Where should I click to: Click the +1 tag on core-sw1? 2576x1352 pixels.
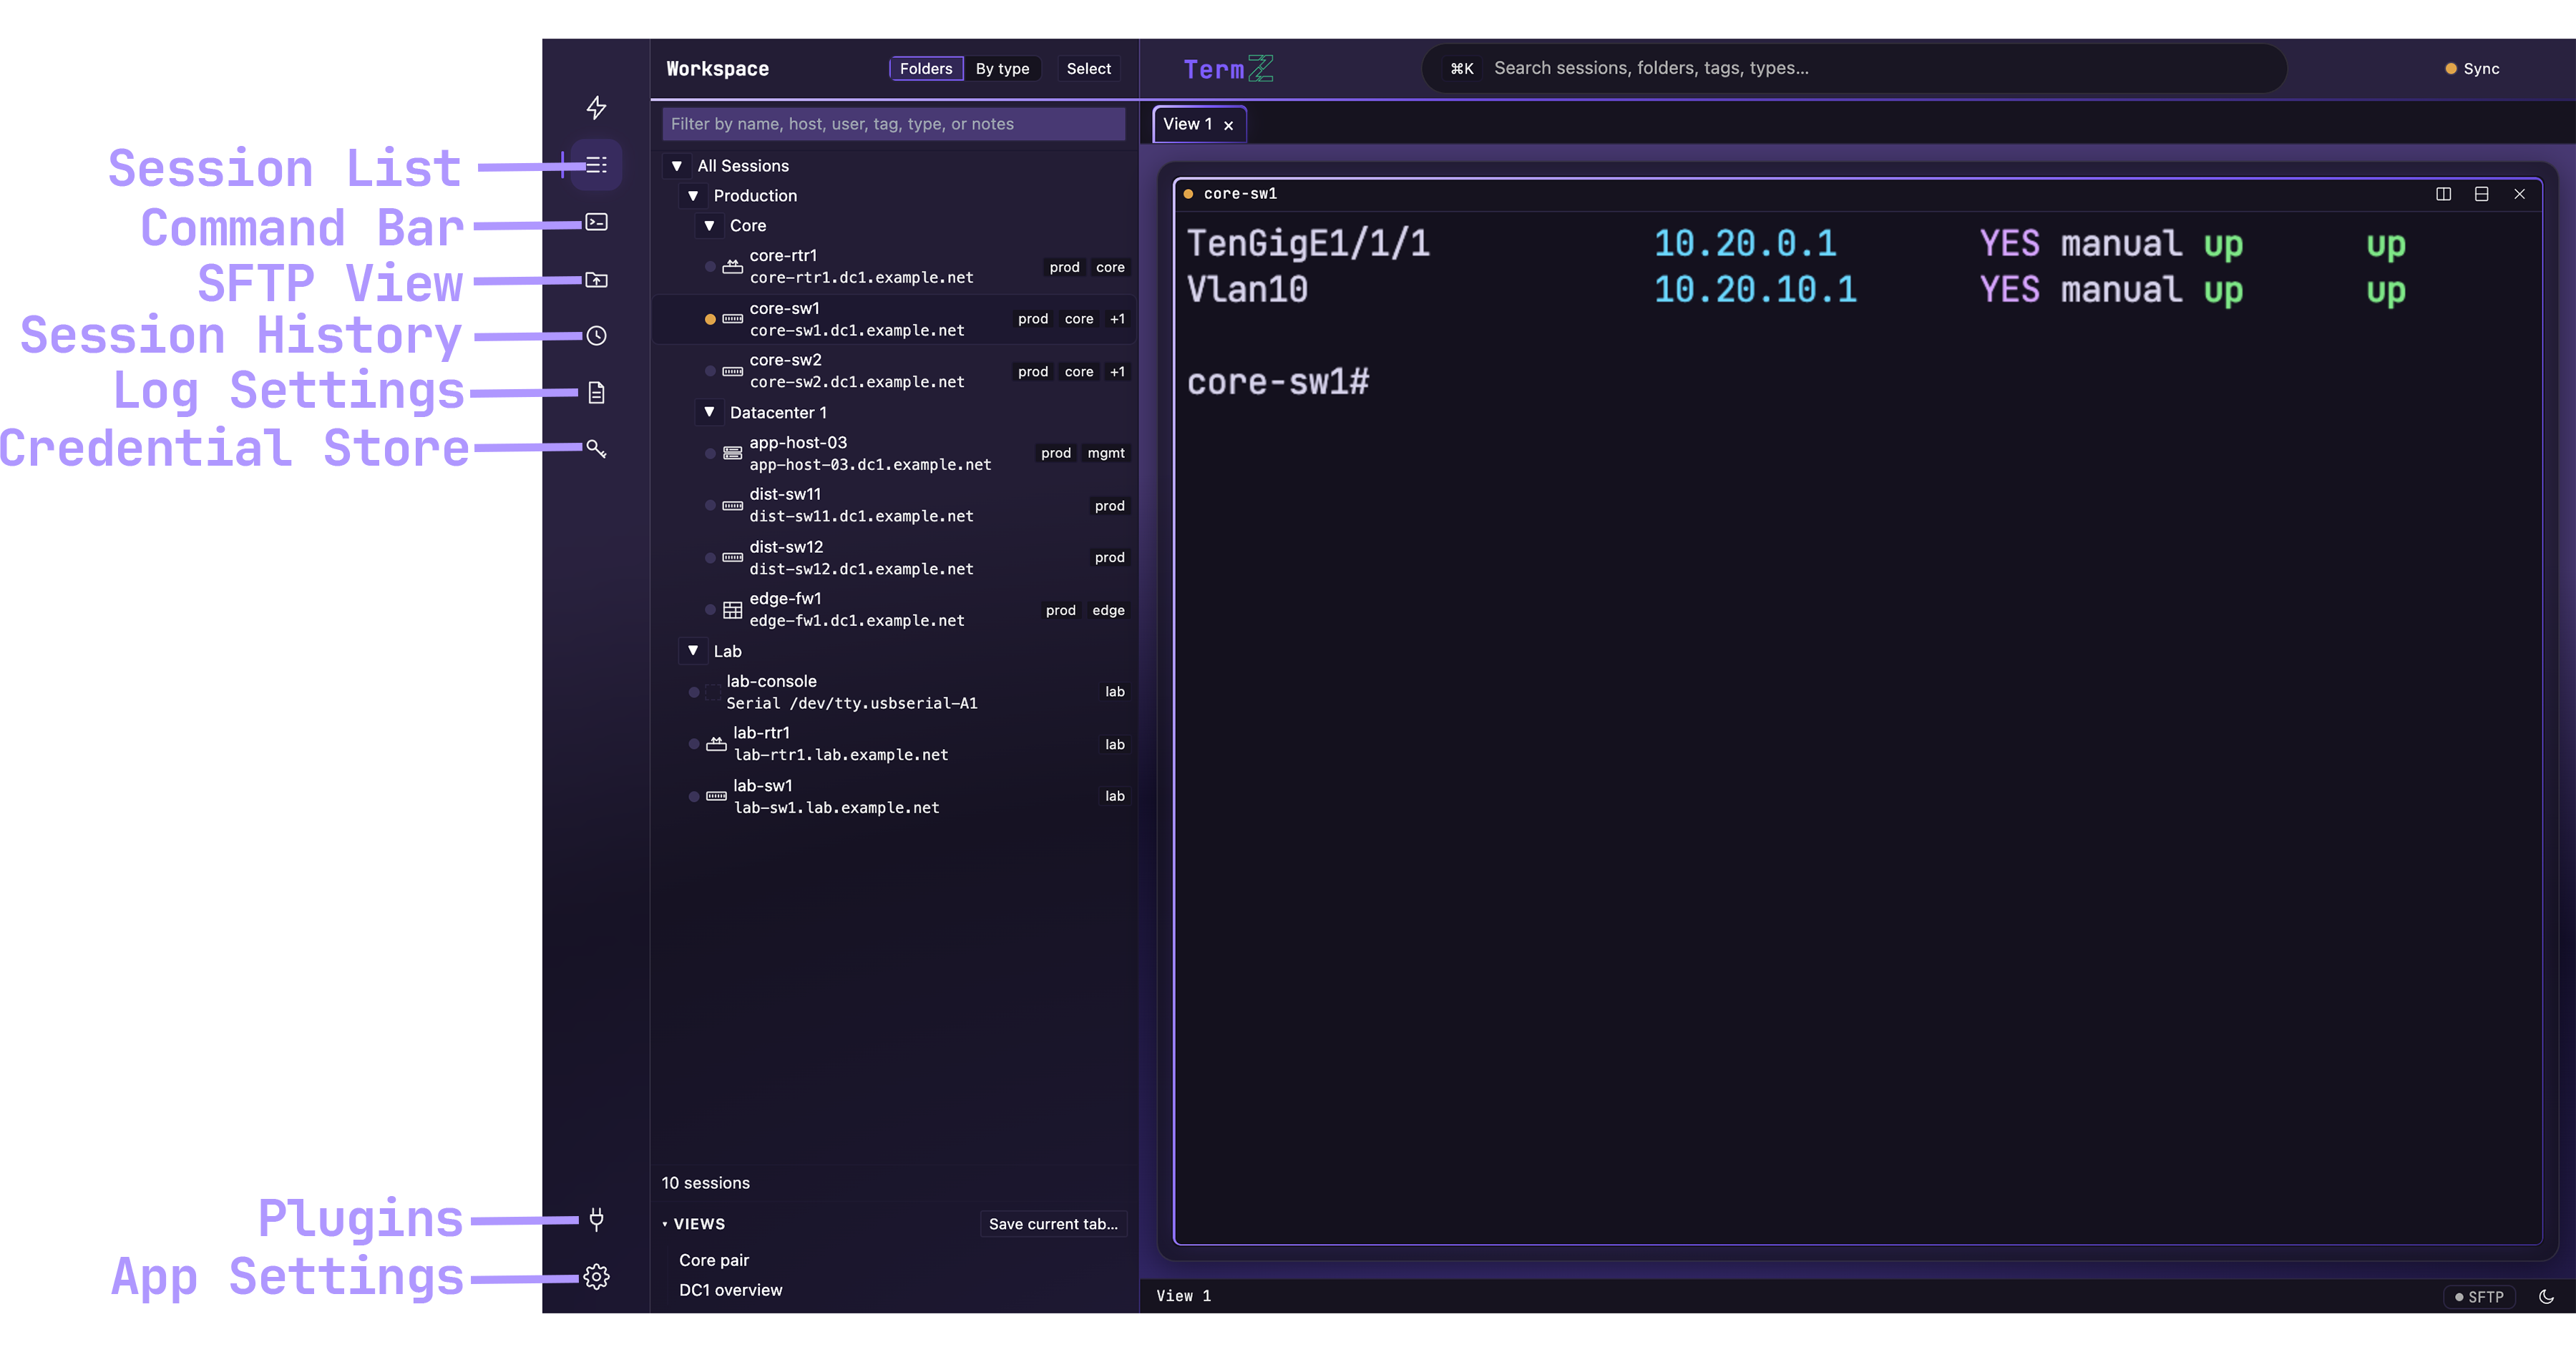pos(1117,319)
